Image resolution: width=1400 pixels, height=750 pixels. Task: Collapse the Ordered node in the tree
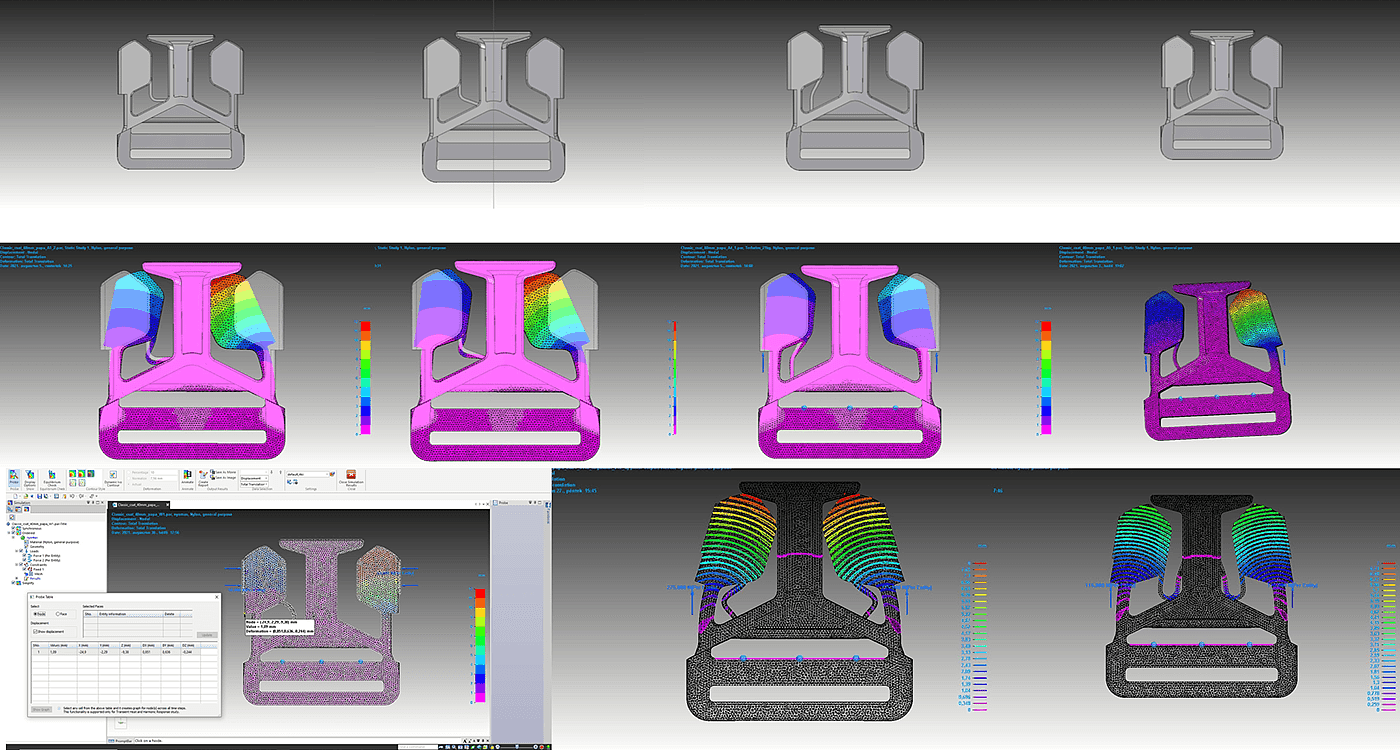click(x=9, y=533)
